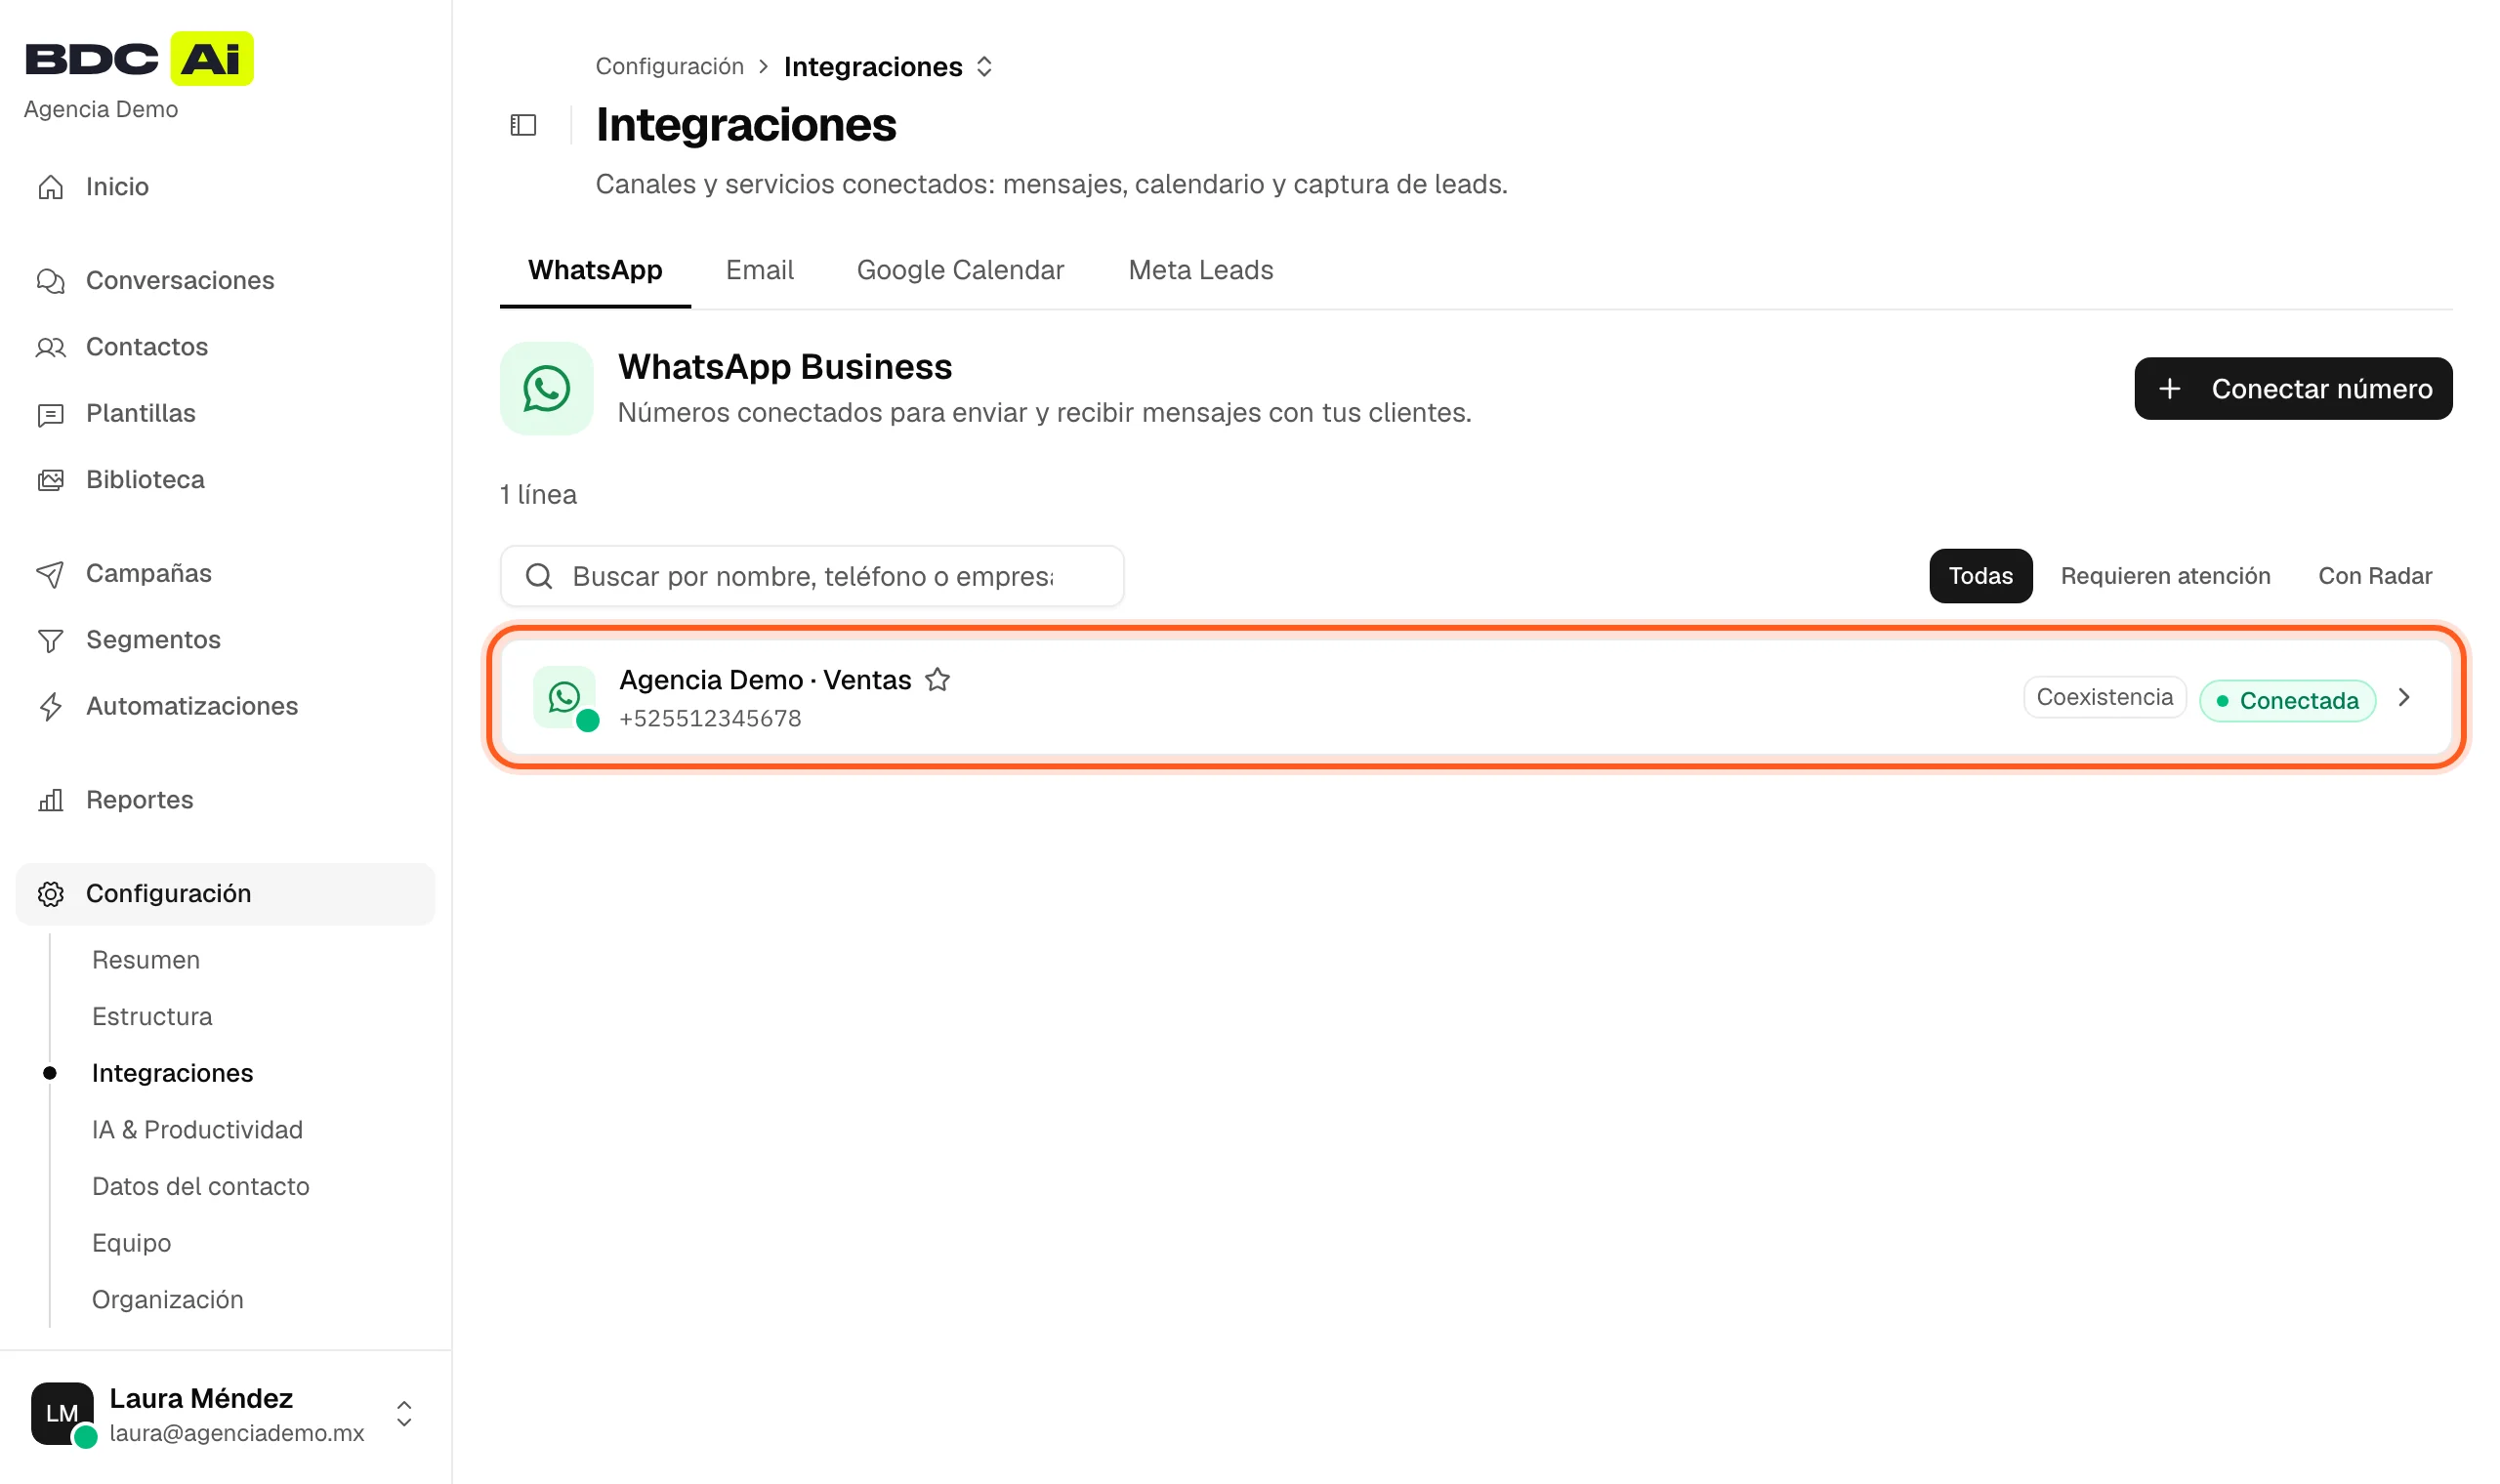
Task: Click the large WhatsApp Business logo
Action: (547, 389)
